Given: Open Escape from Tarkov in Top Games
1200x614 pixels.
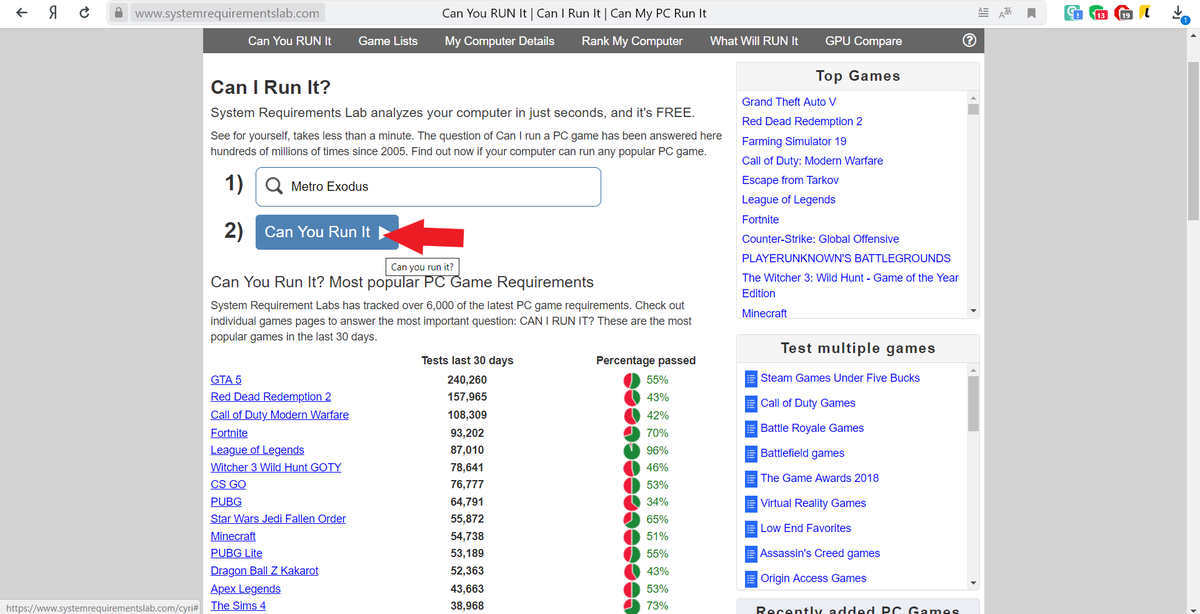Looking at the screenshot, I should [790, 180].
